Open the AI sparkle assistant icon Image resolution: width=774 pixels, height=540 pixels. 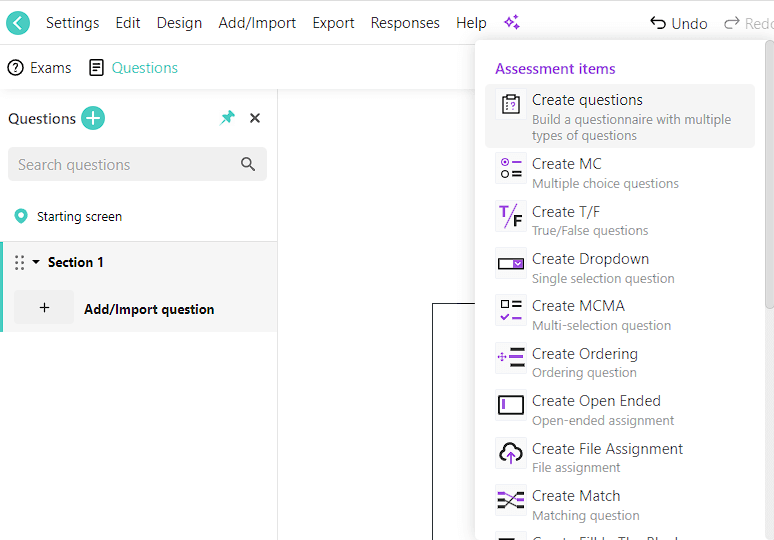(x=511, y=23)
